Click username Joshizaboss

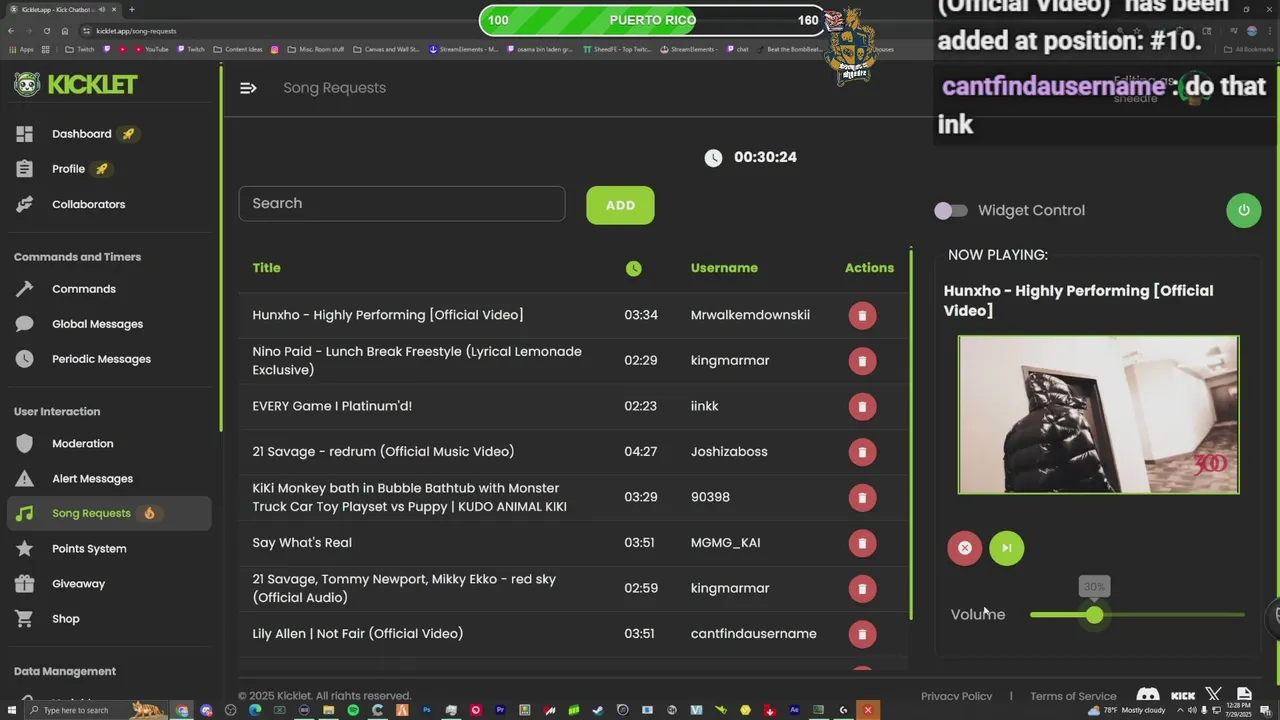click(x=729, y=452)
